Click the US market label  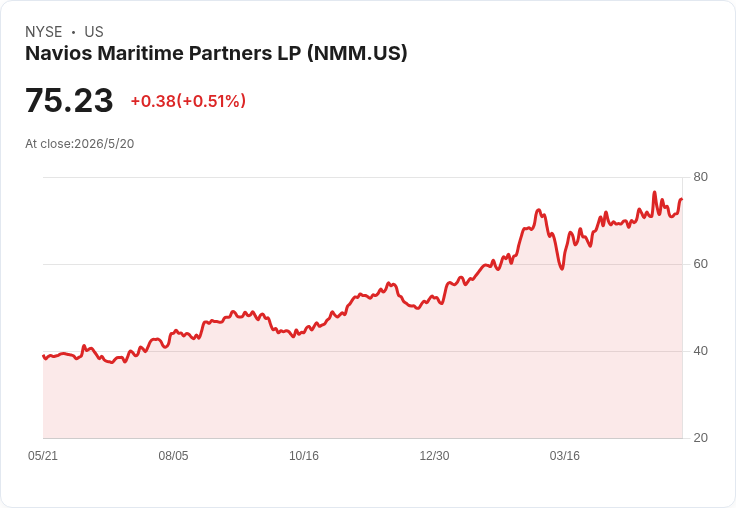point(94,32)
